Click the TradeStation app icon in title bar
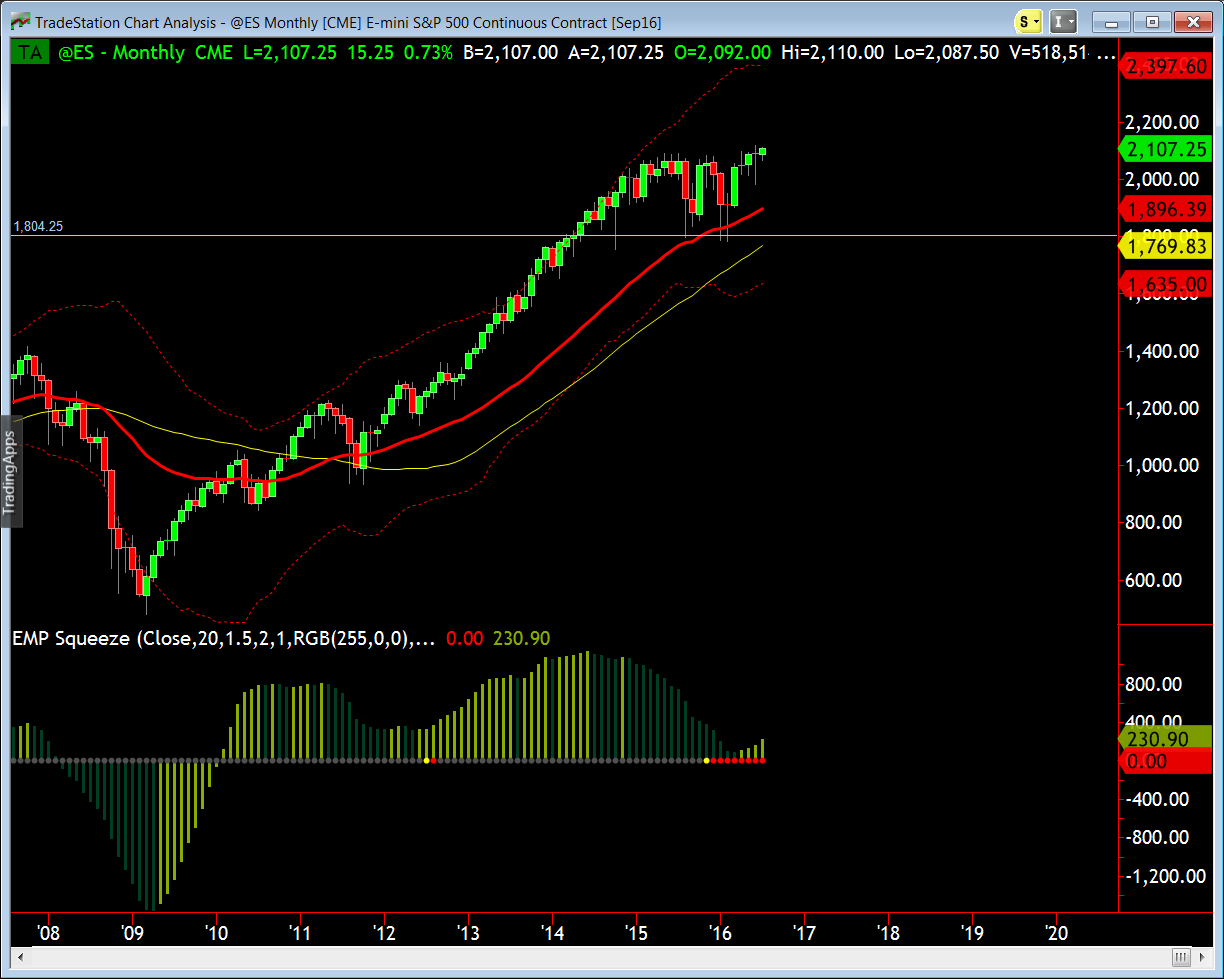This screenshot has height=979, width=1224. click(x=19, y=21)
